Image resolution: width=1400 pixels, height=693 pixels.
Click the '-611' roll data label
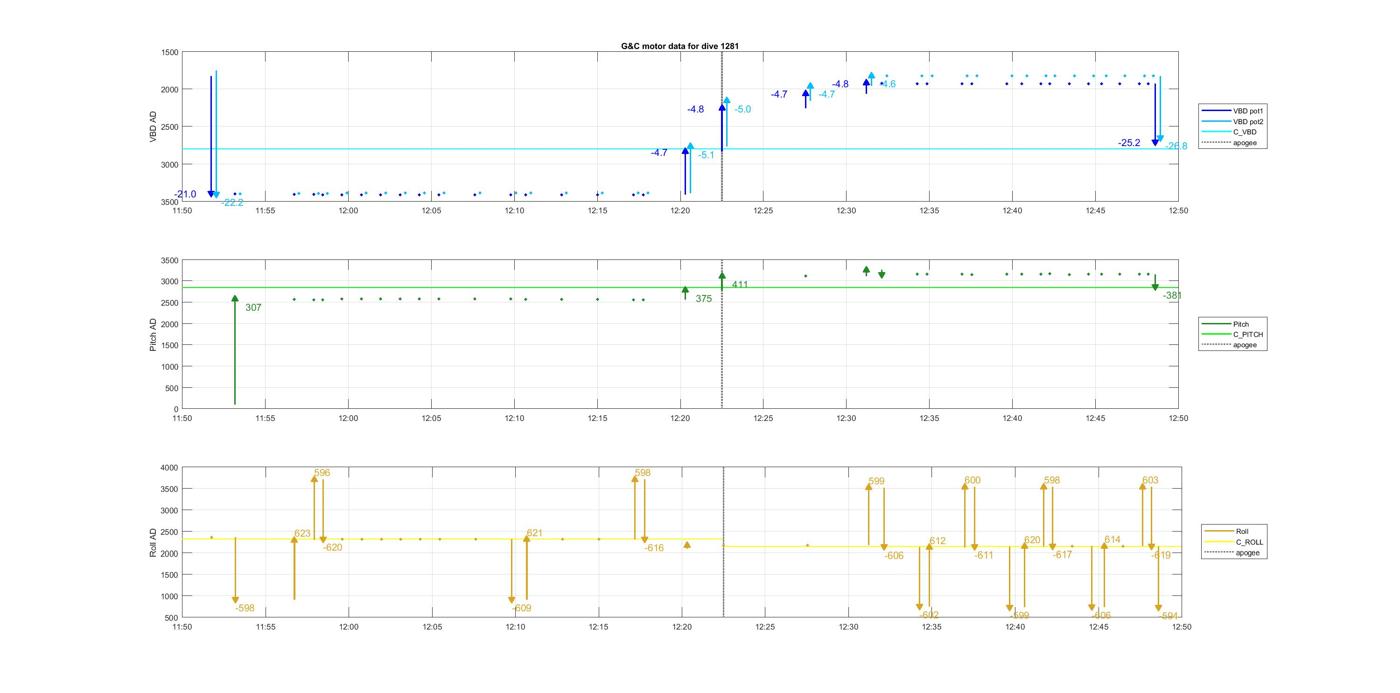click(984, 555)
